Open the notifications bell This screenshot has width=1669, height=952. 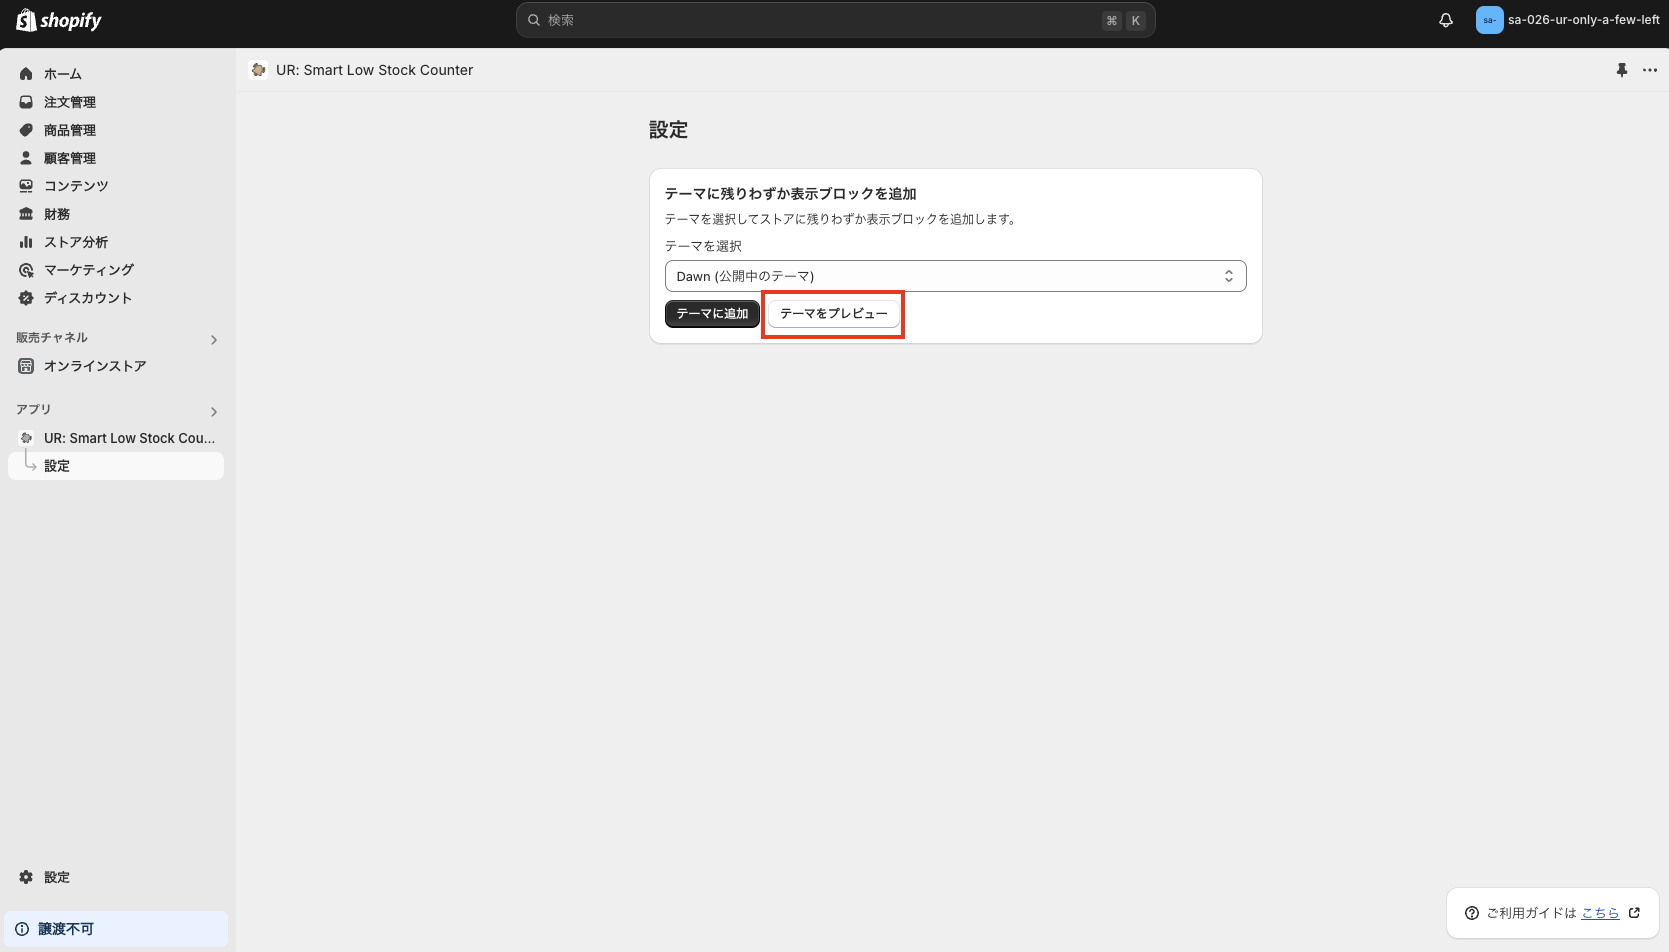pos(1446,20)
